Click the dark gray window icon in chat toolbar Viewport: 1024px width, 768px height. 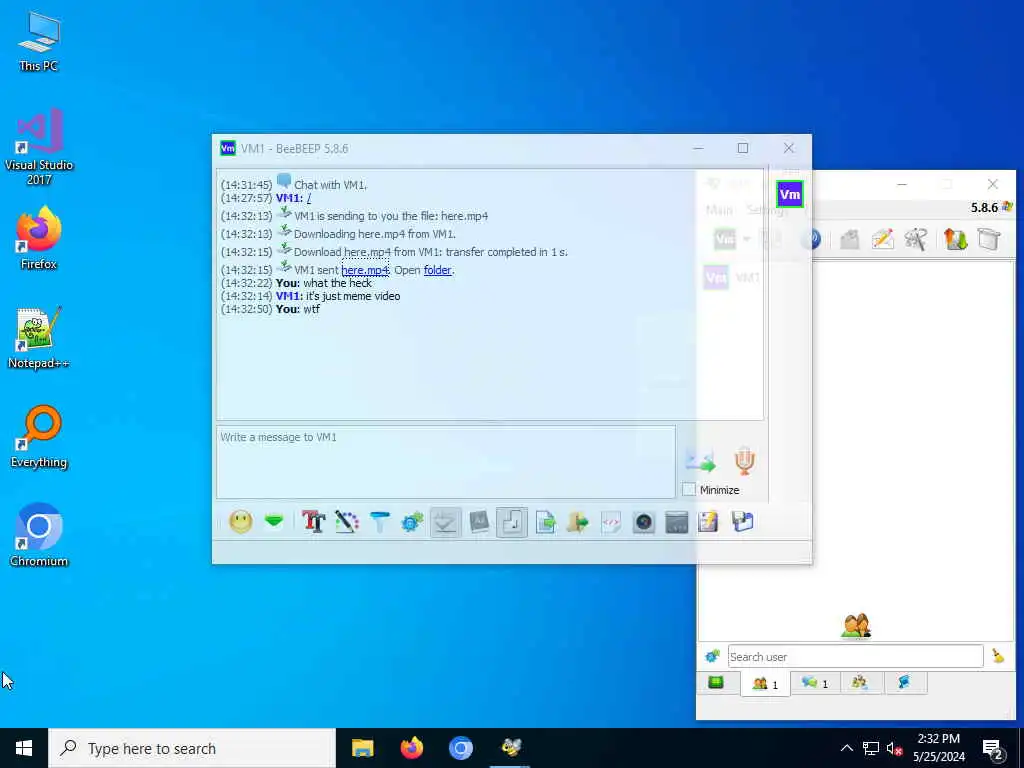677,522
